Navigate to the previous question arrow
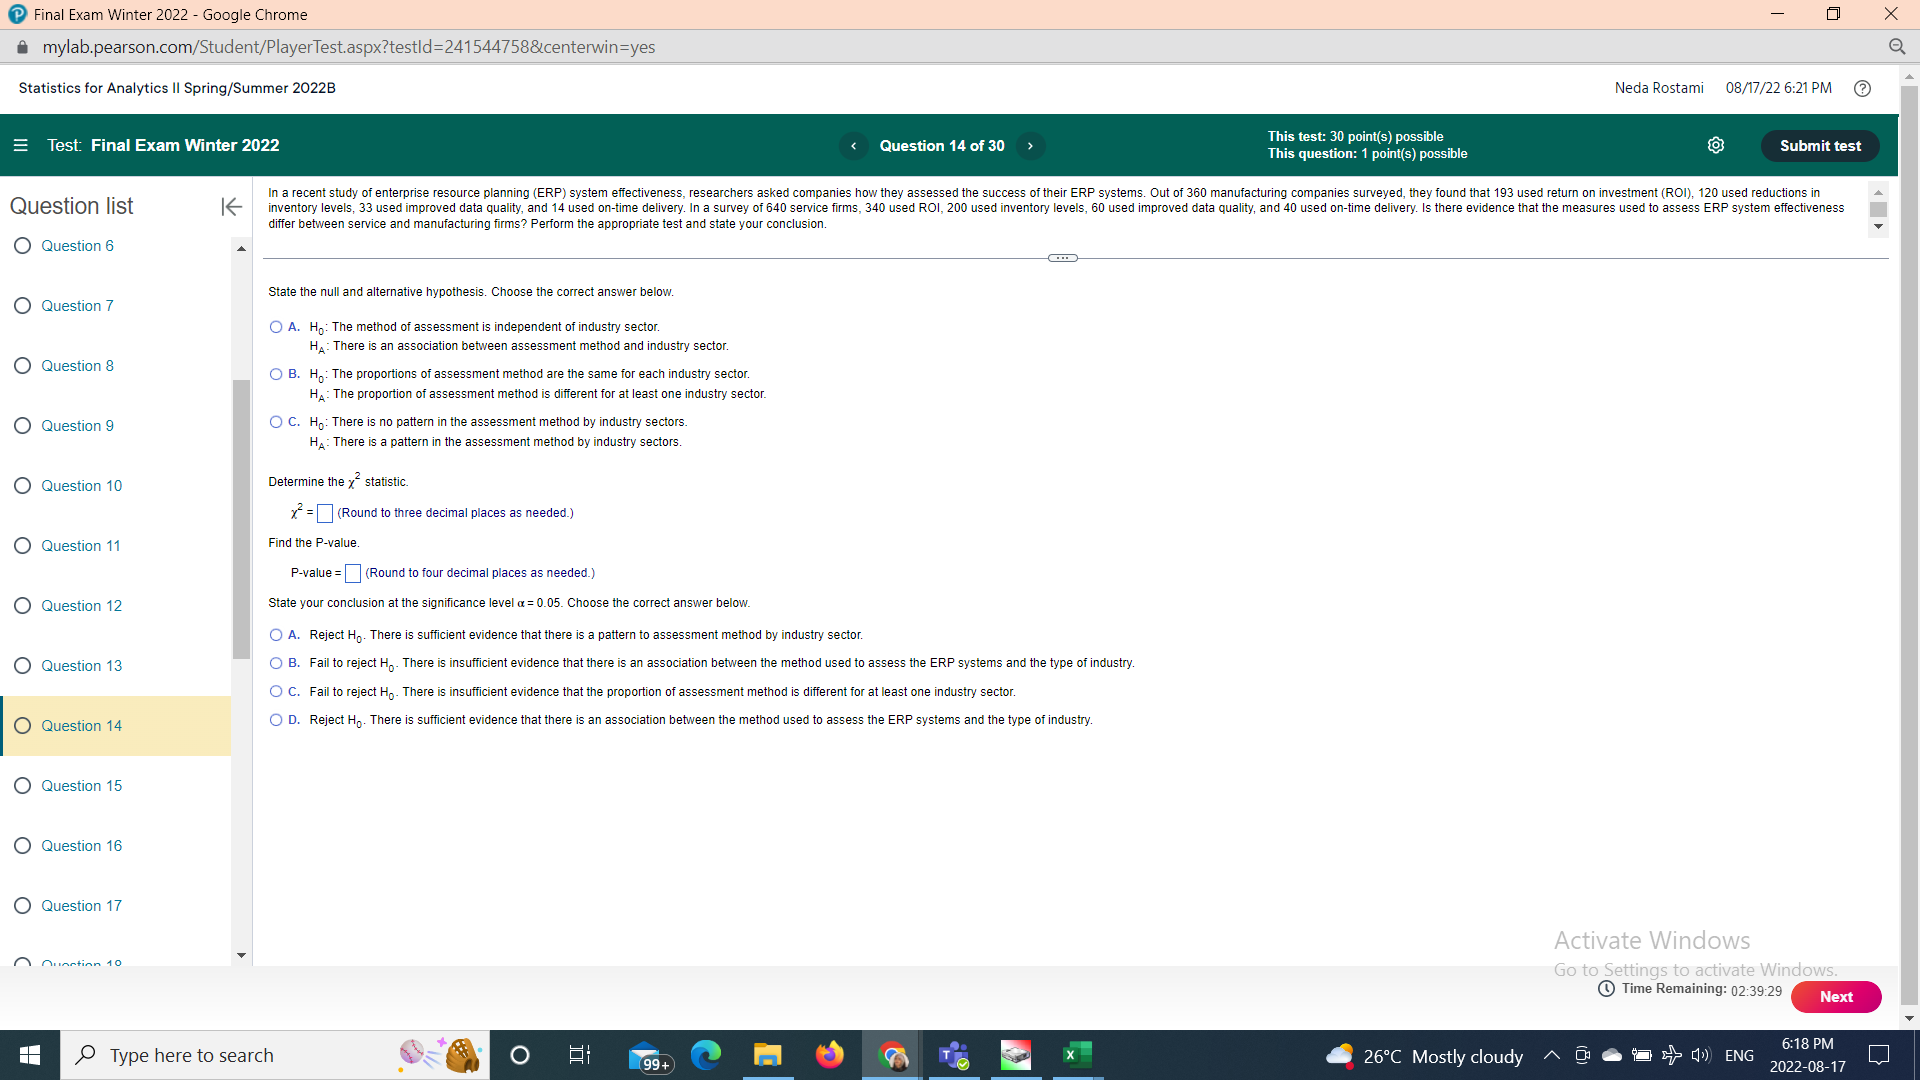The width and height of the screenshot is (1920, 1080). [x=853, y=146]
